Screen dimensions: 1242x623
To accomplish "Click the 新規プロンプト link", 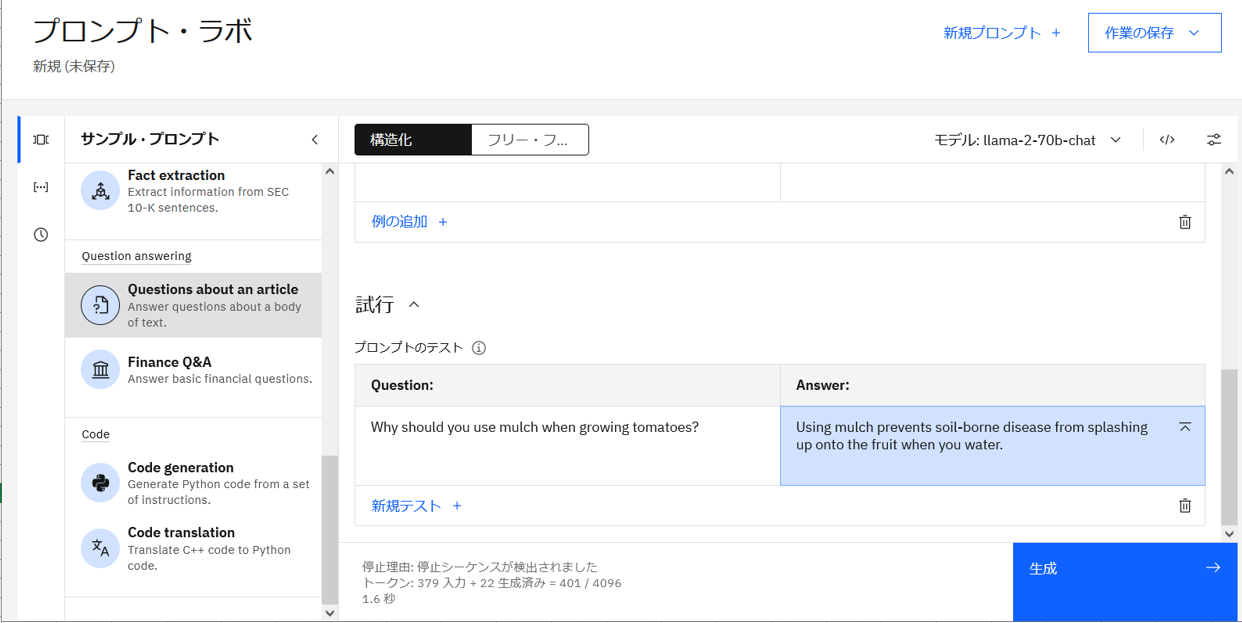I will [1002, 33].
